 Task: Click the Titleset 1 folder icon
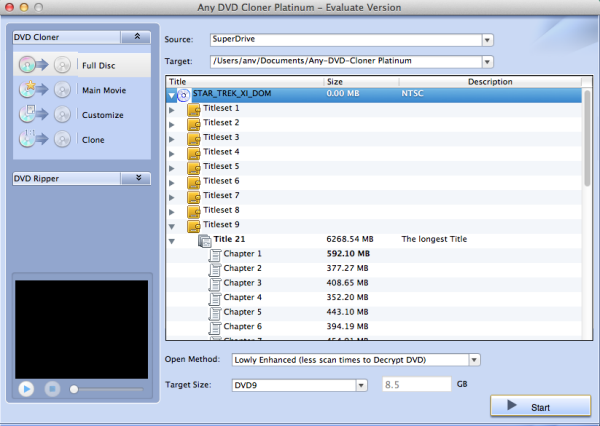[194, 109]
